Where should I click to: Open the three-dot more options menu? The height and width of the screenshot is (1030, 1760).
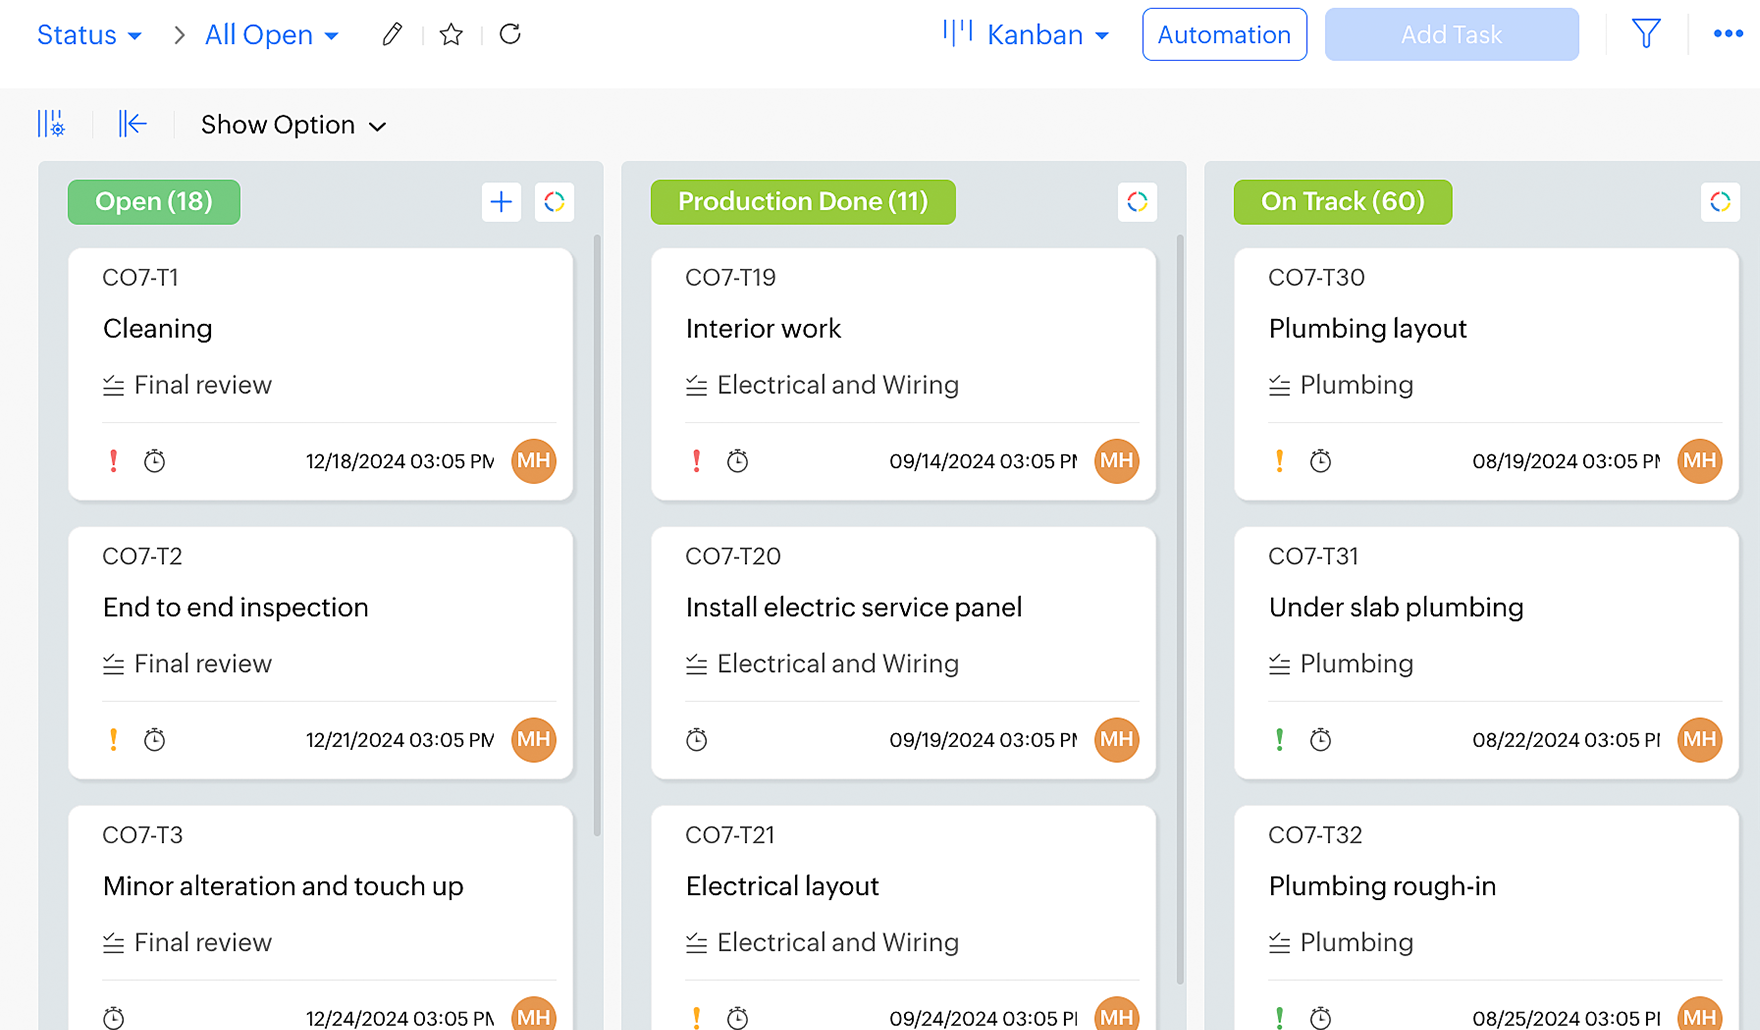tap(1727, 34)
